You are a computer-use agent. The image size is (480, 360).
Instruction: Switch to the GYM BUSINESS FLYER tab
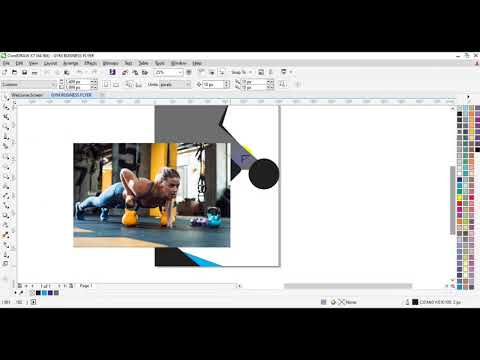(71, 95)
